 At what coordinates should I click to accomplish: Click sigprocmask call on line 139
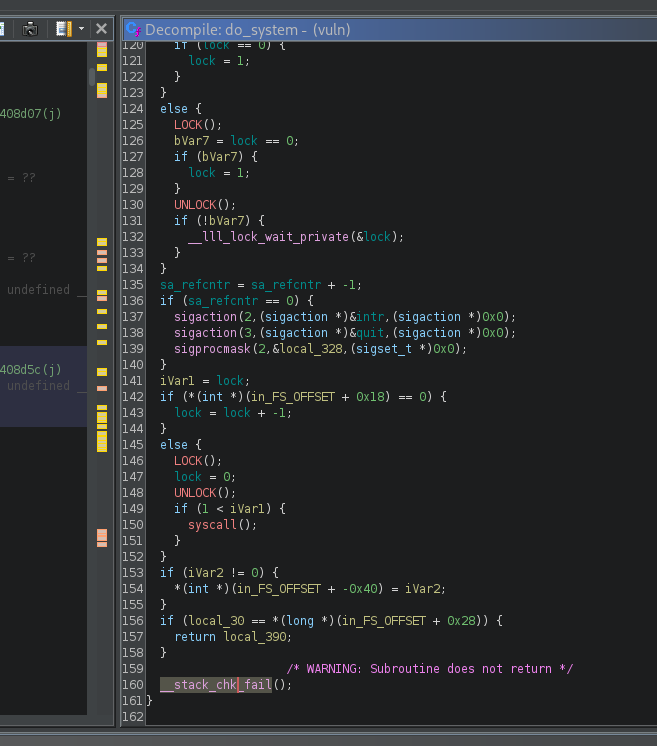pos(213,349)
